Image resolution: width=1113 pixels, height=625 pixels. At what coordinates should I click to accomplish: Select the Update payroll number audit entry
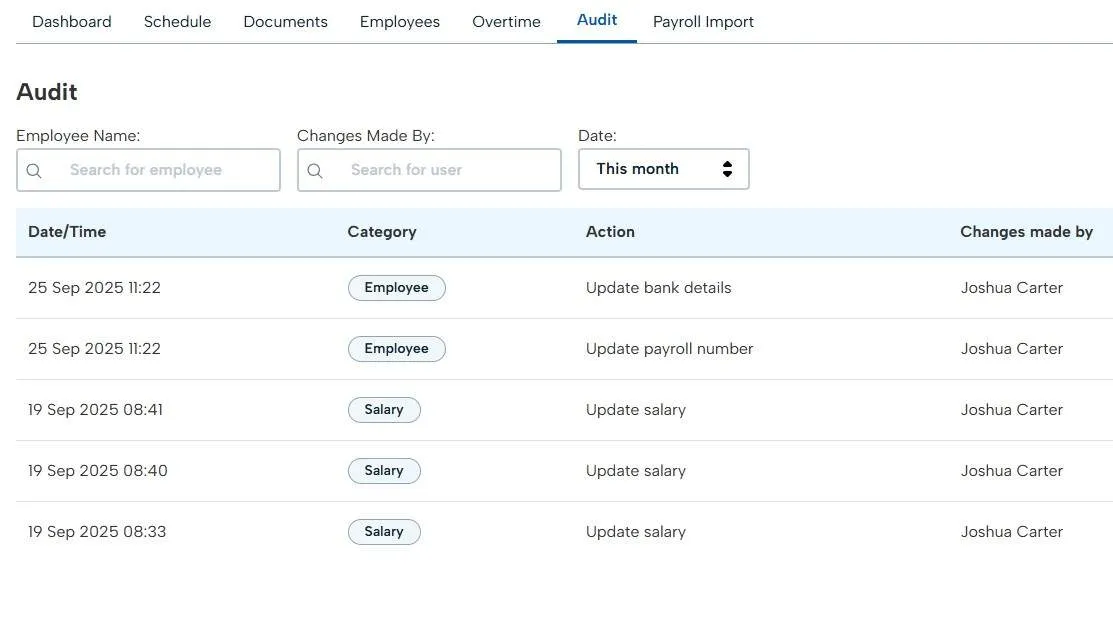[x=669, y=349]
